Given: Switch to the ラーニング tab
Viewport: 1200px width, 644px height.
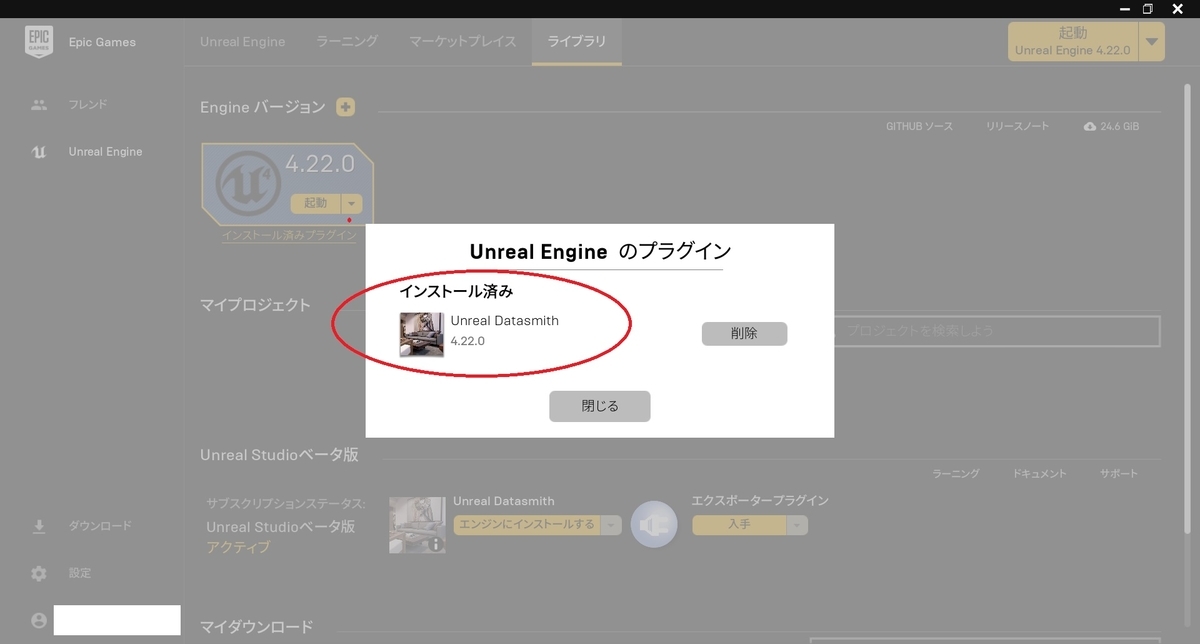Looking at the screenshot, I should [346, 41].
